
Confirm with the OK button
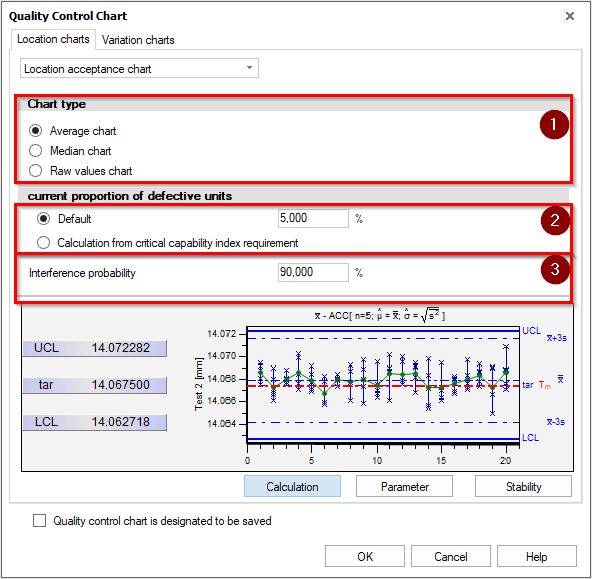pos(365,556)
